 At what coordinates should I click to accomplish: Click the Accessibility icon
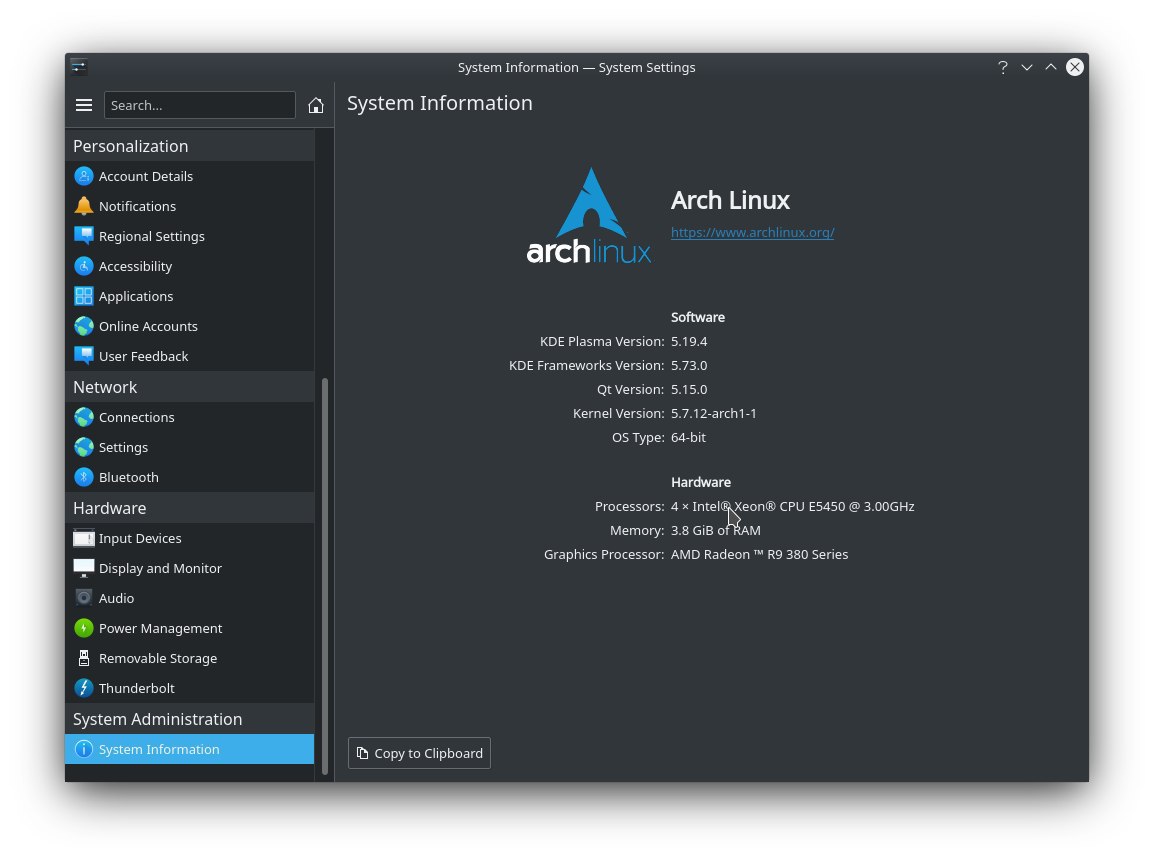click(84, 266)
